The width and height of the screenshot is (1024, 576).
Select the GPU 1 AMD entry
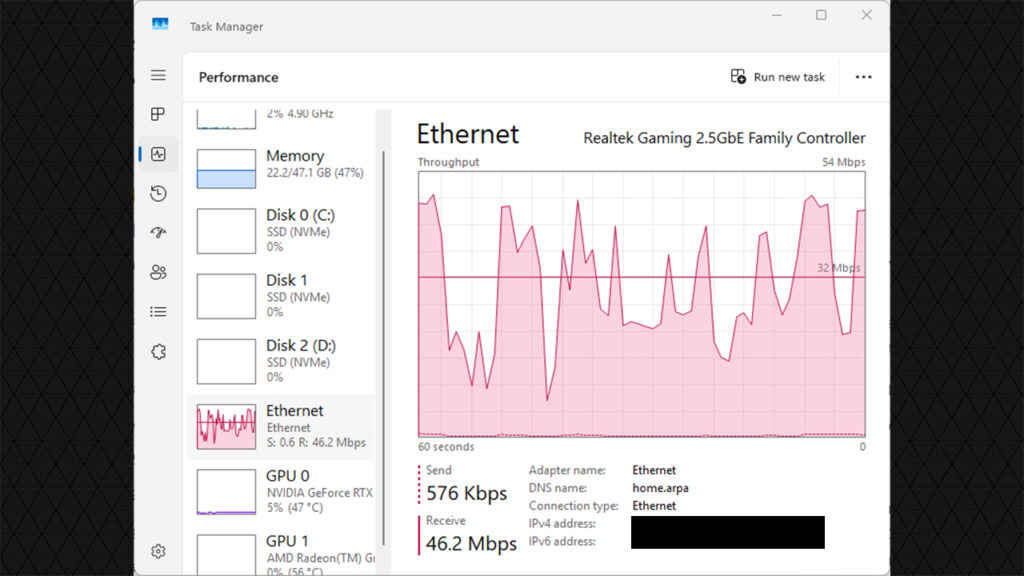(x=280, y=552)
